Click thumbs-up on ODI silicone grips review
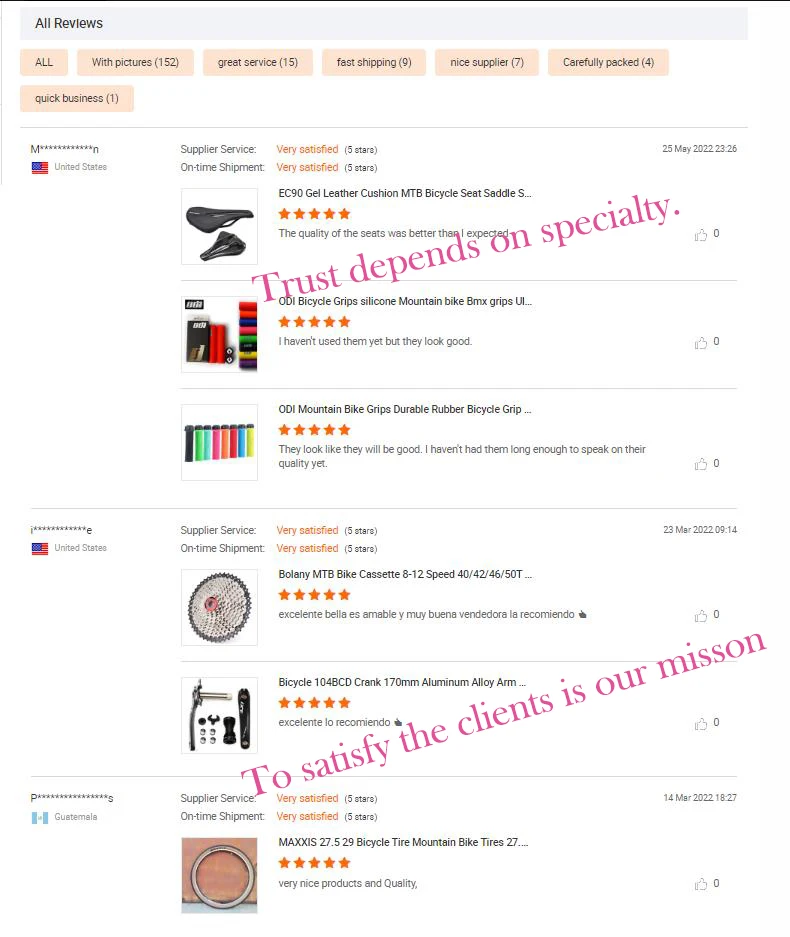Screen dimensions: 790x937 [700, 342]
